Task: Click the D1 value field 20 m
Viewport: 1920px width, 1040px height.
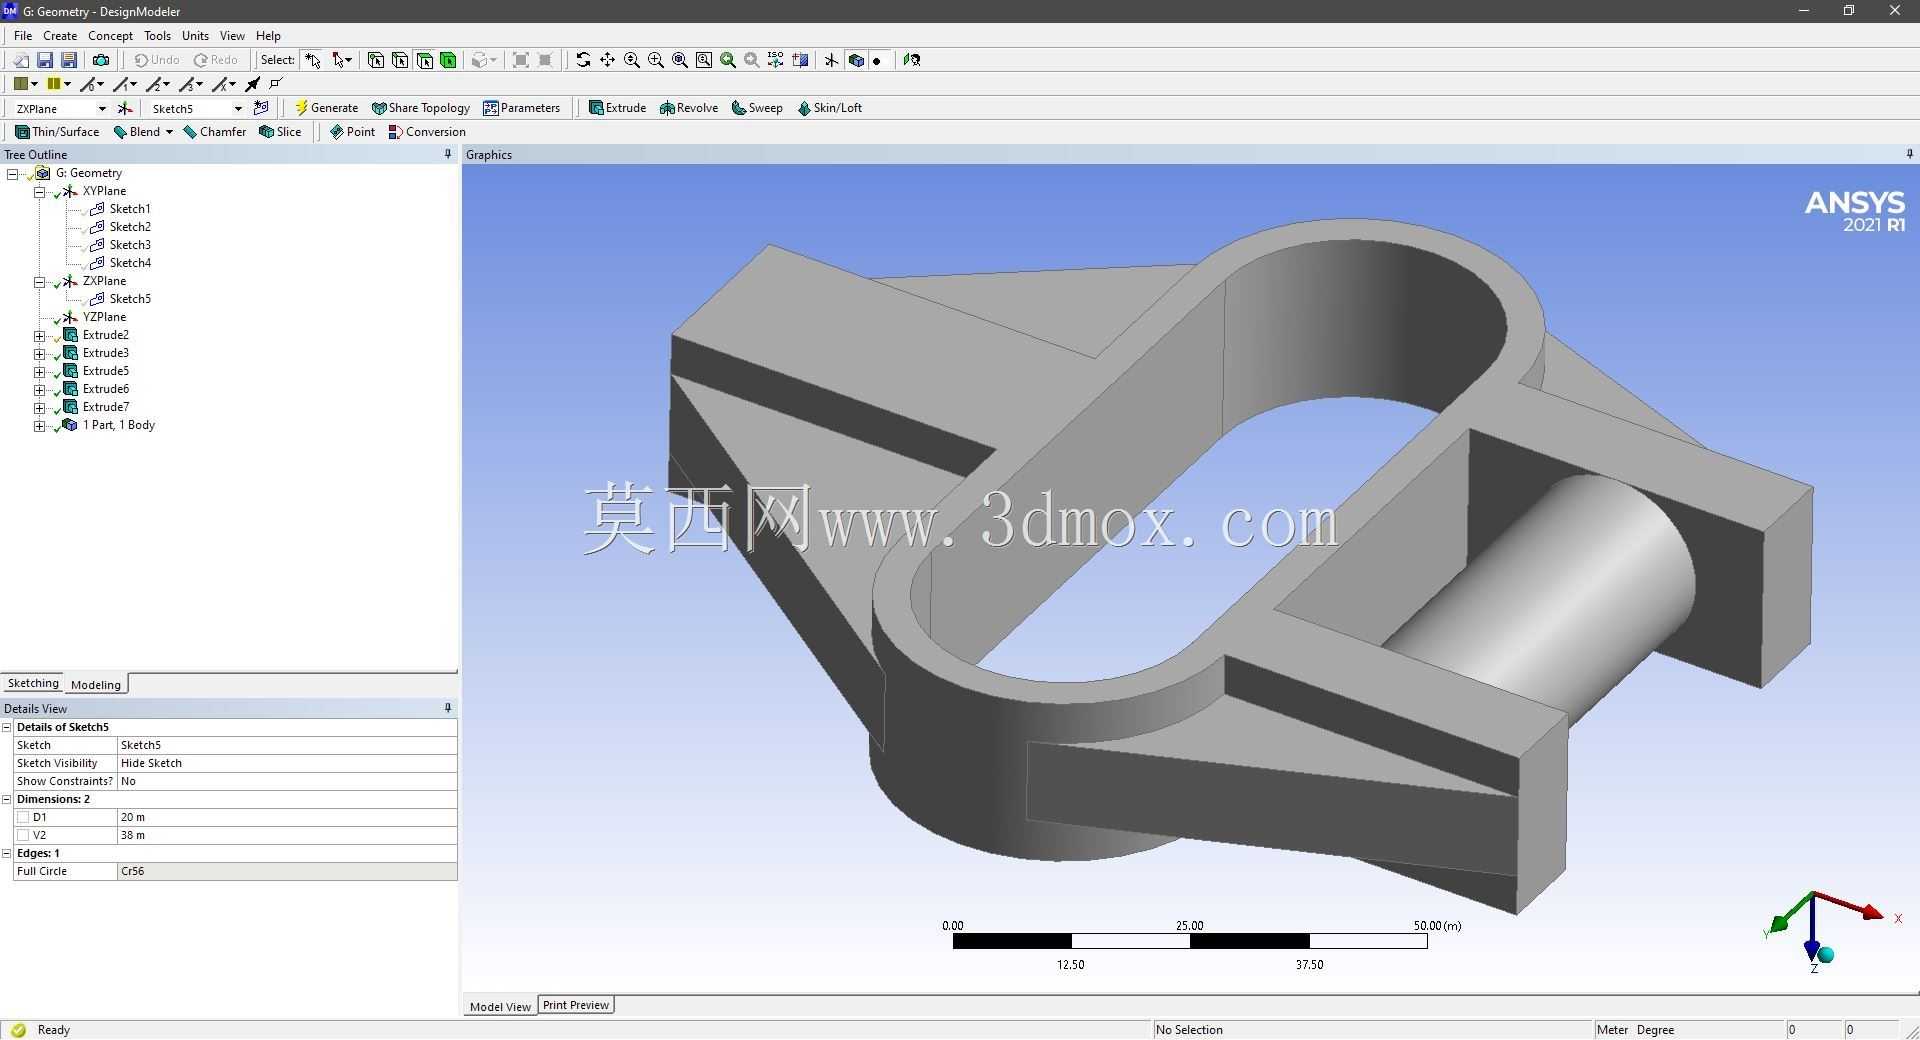Action: (x=287, y=817)
